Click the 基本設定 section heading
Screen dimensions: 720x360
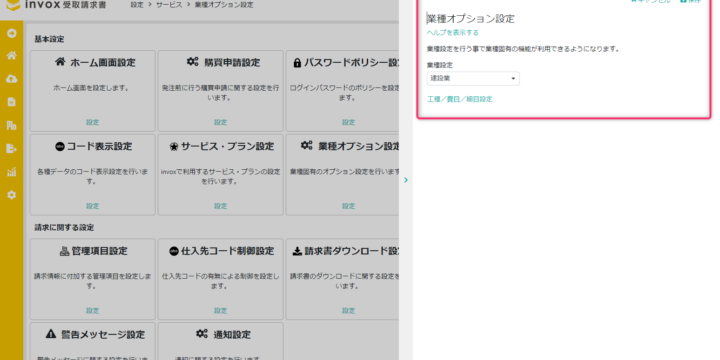[x=49, y=39]
